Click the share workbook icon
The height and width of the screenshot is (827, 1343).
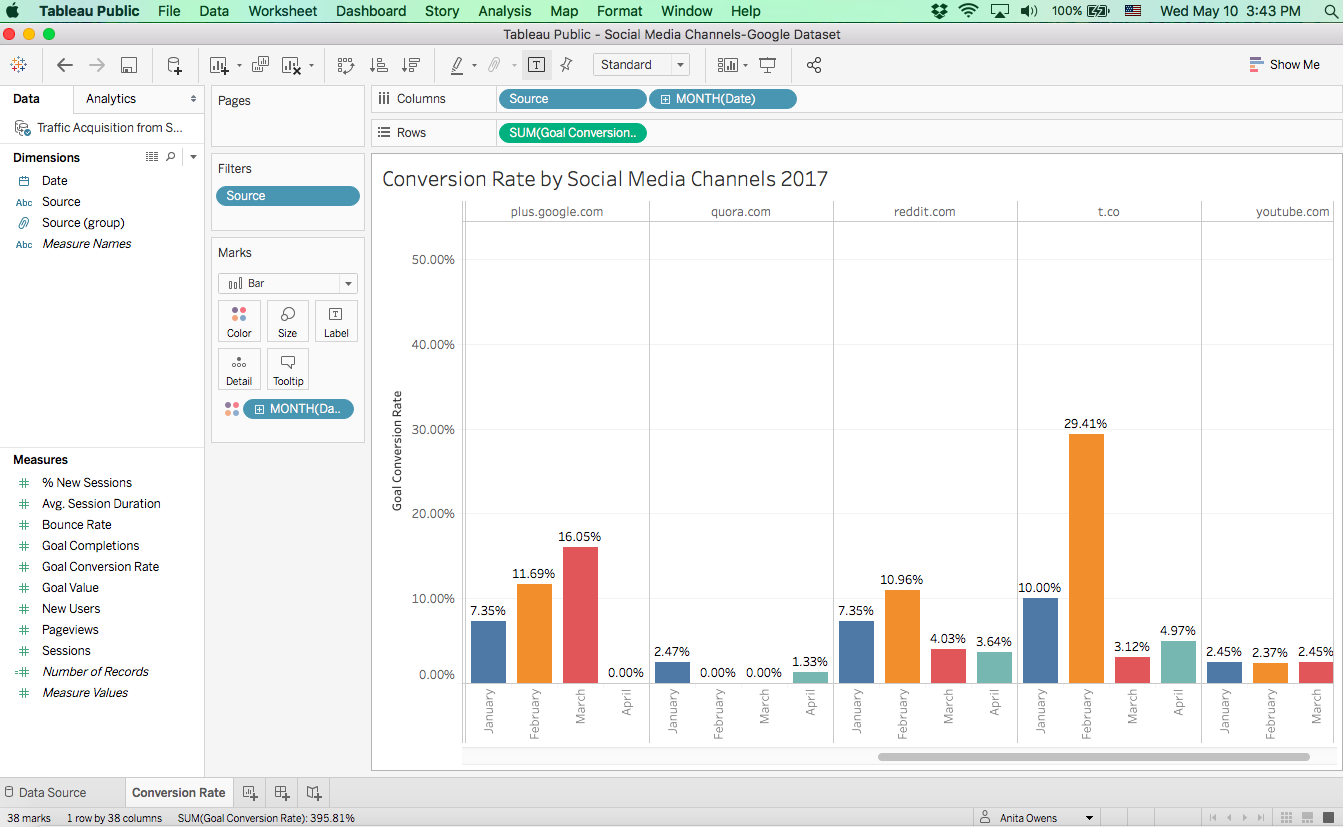click(x=814, y=65)
